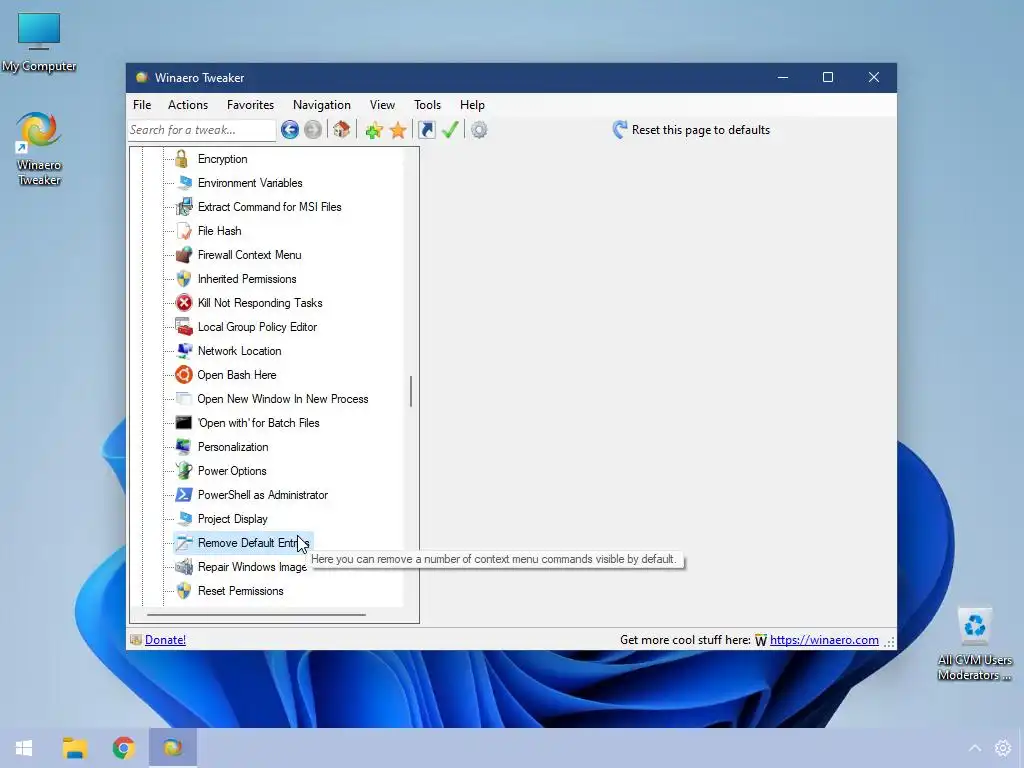Click the Personalization icon
Viewport: 1024px width, 768px height.
coord(184,447)
